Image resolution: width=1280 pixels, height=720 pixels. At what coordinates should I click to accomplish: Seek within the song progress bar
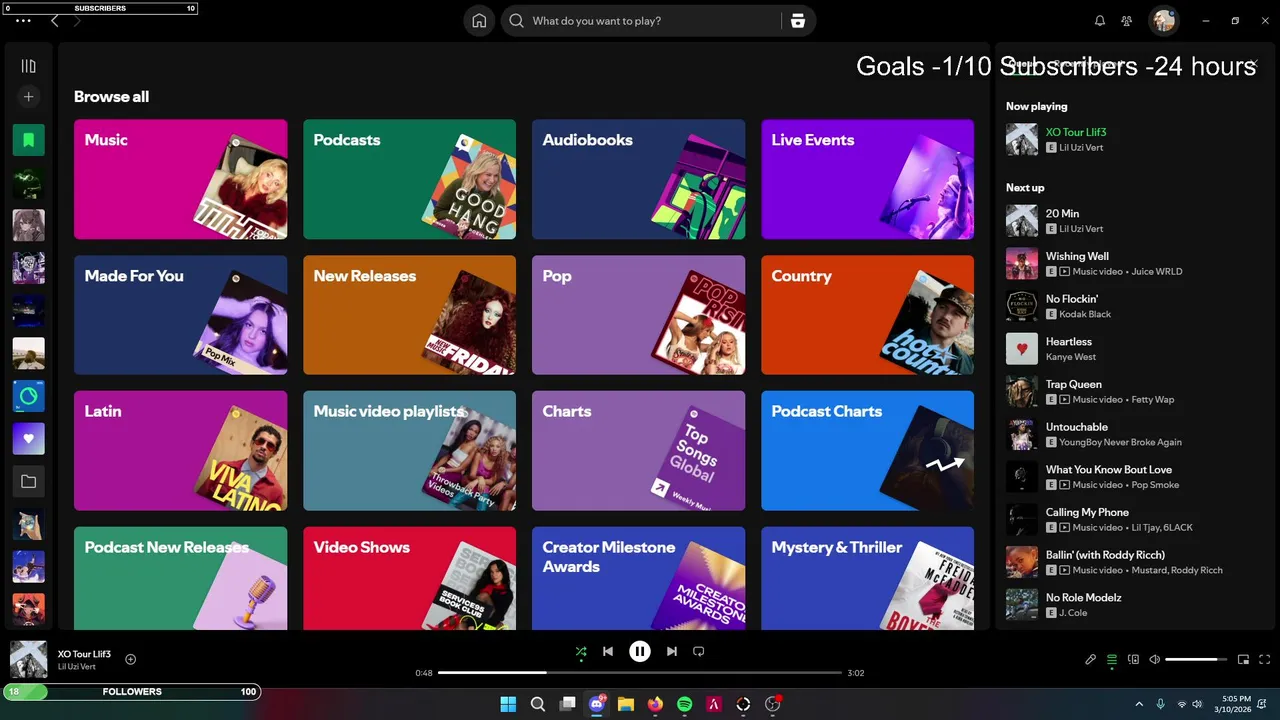click(x=640, y=673)
